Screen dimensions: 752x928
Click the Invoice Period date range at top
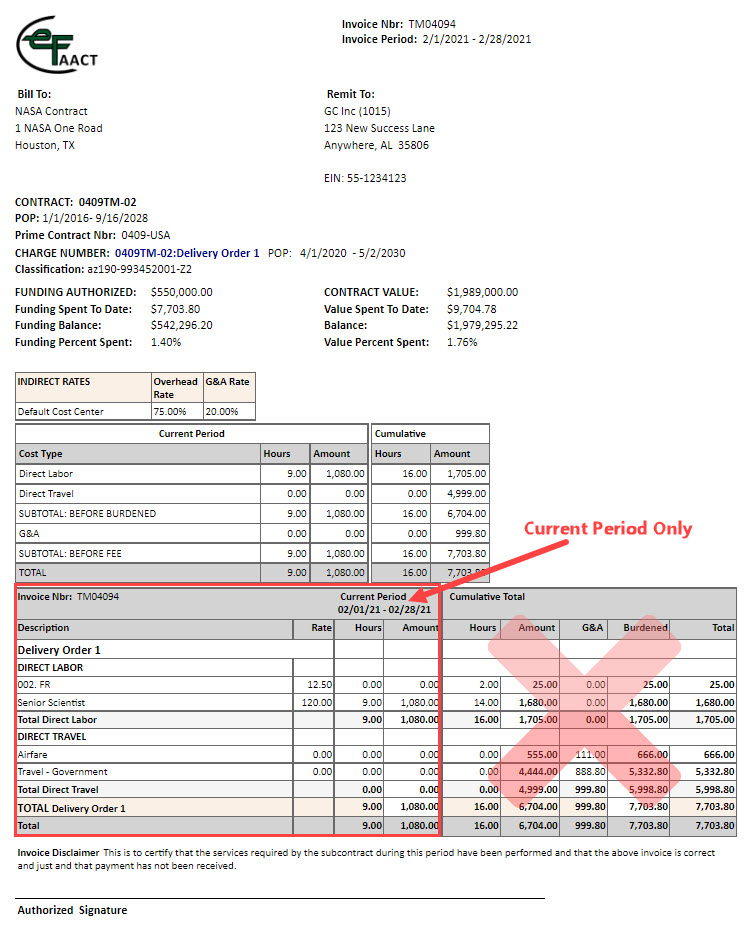pos(476,40)
